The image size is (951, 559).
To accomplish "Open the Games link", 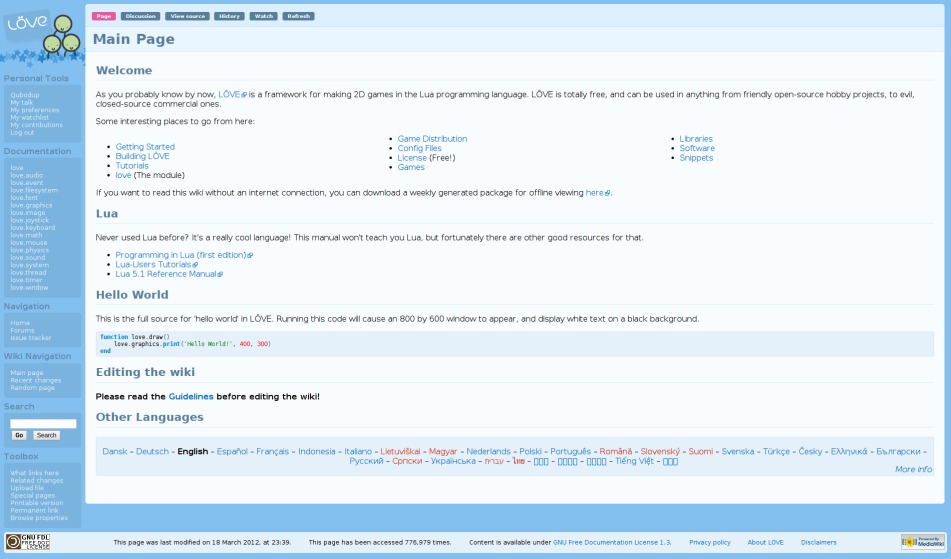I will click(411, 167).
